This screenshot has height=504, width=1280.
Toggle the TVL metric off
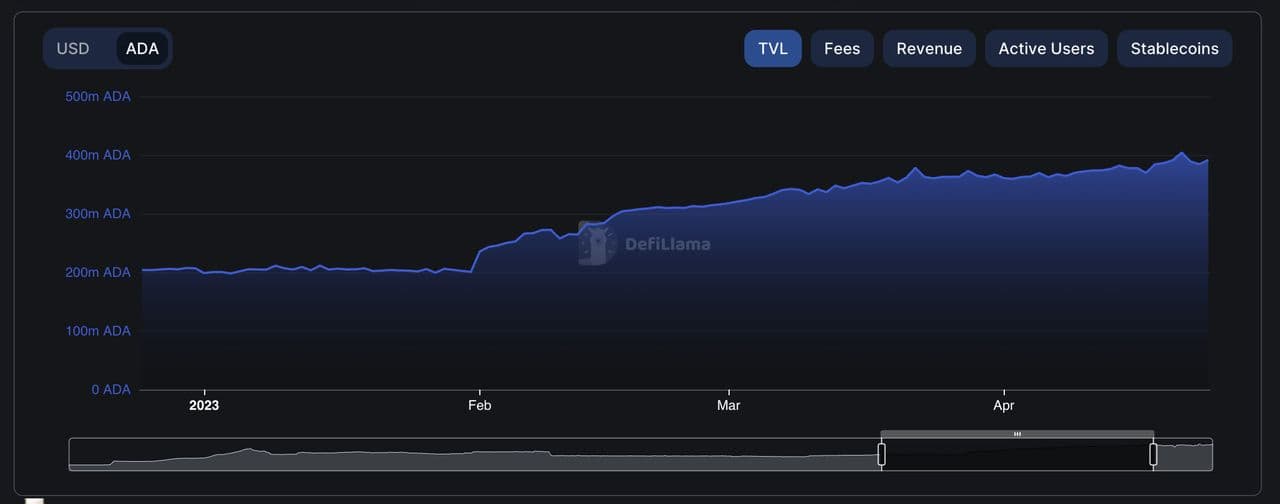pos(772,48)
